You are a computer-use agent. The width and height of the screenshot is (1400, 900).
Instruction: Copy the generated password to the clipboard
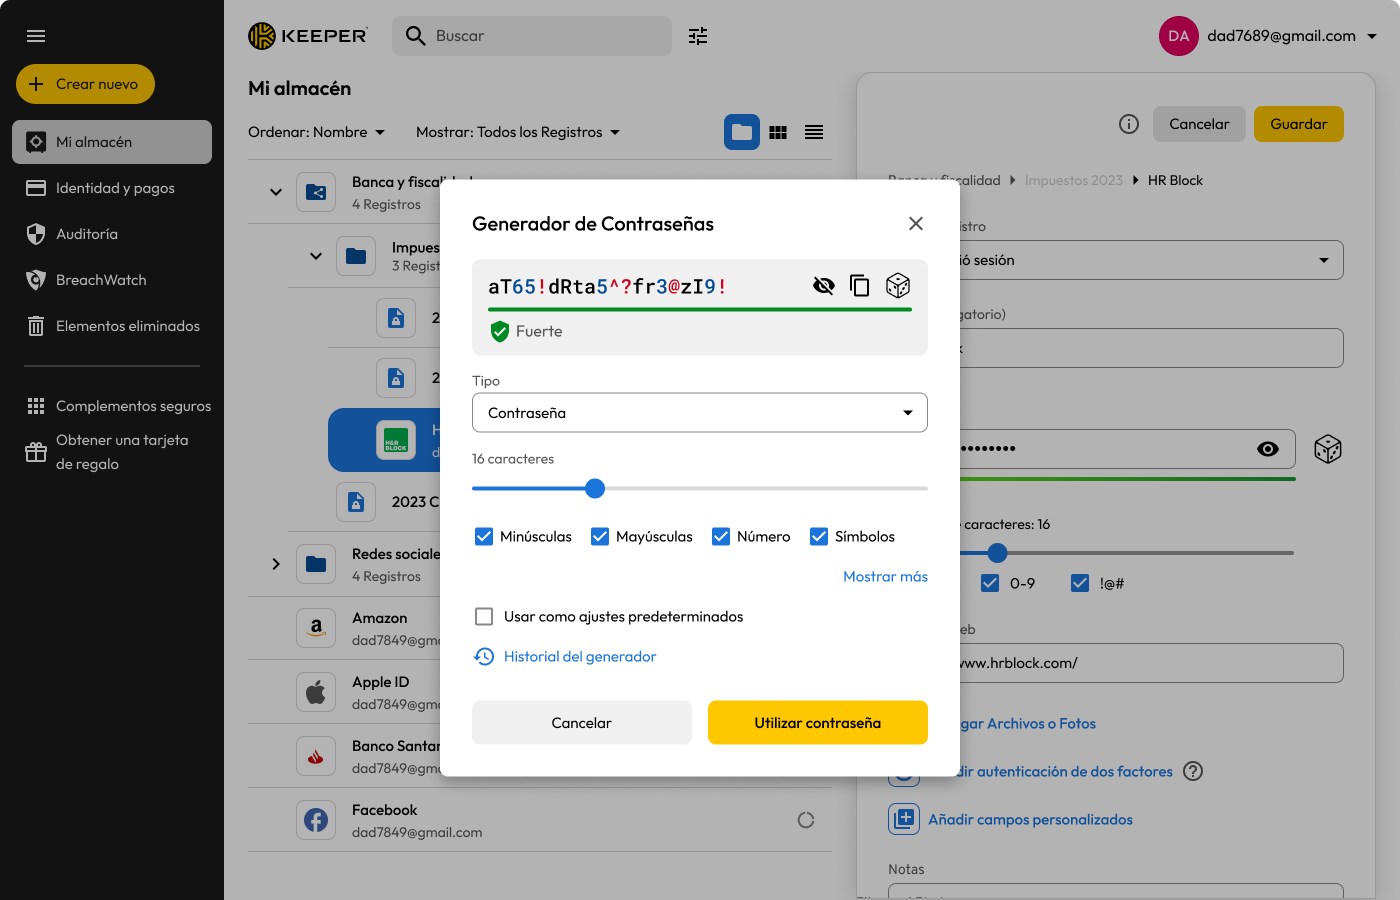(860, 286)
